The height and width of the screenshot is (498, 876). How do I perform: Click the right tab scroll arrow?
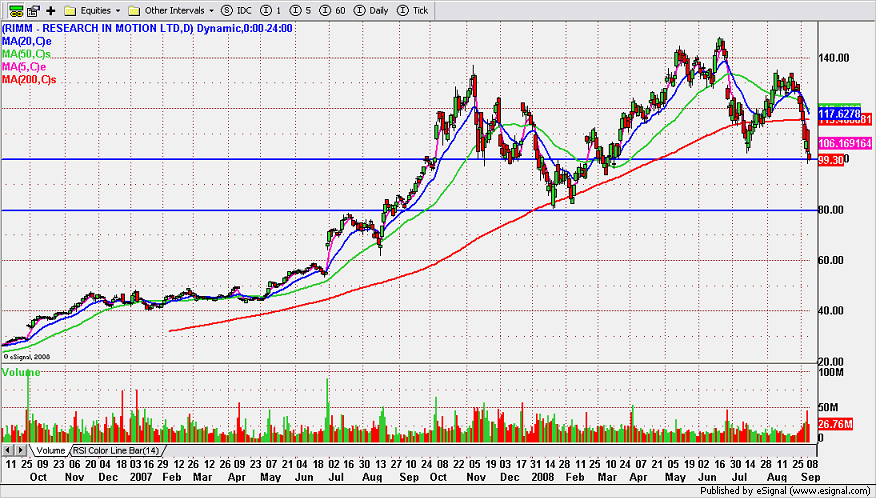click(x=21, y=450)
